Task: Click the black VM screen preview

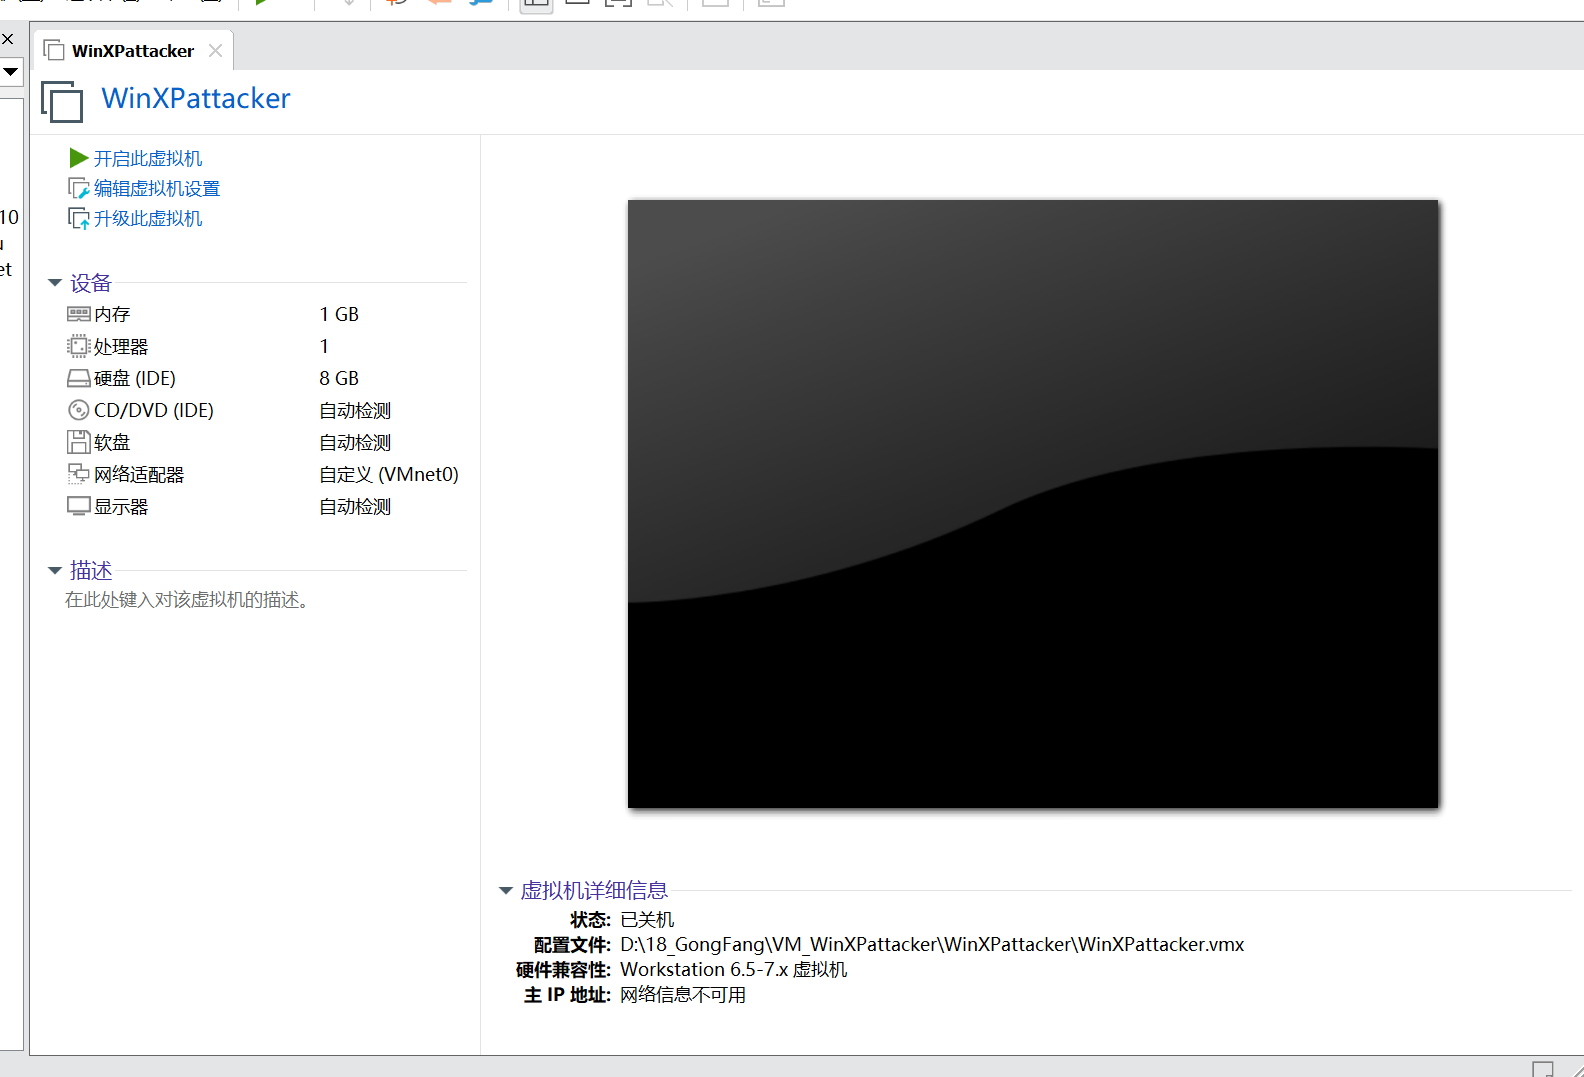Action: click(1033, 504)
